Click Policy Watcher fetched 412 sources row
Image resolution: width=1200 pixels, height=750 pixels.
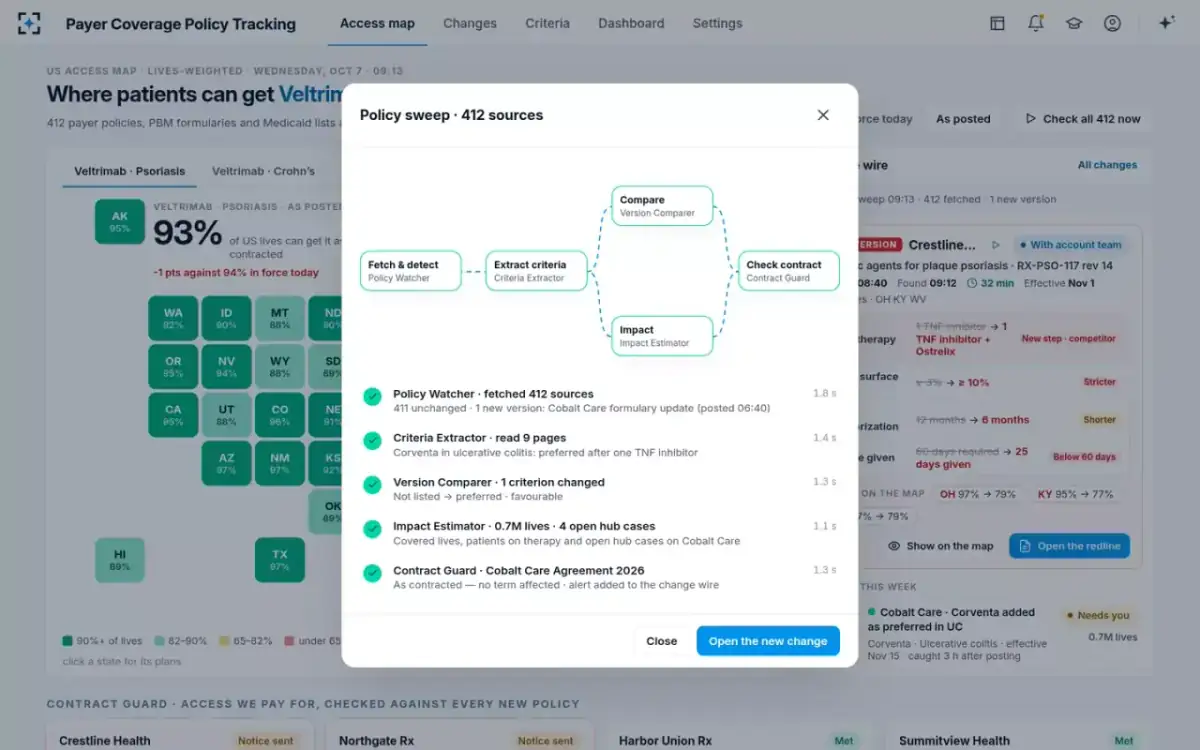point(600,400)
